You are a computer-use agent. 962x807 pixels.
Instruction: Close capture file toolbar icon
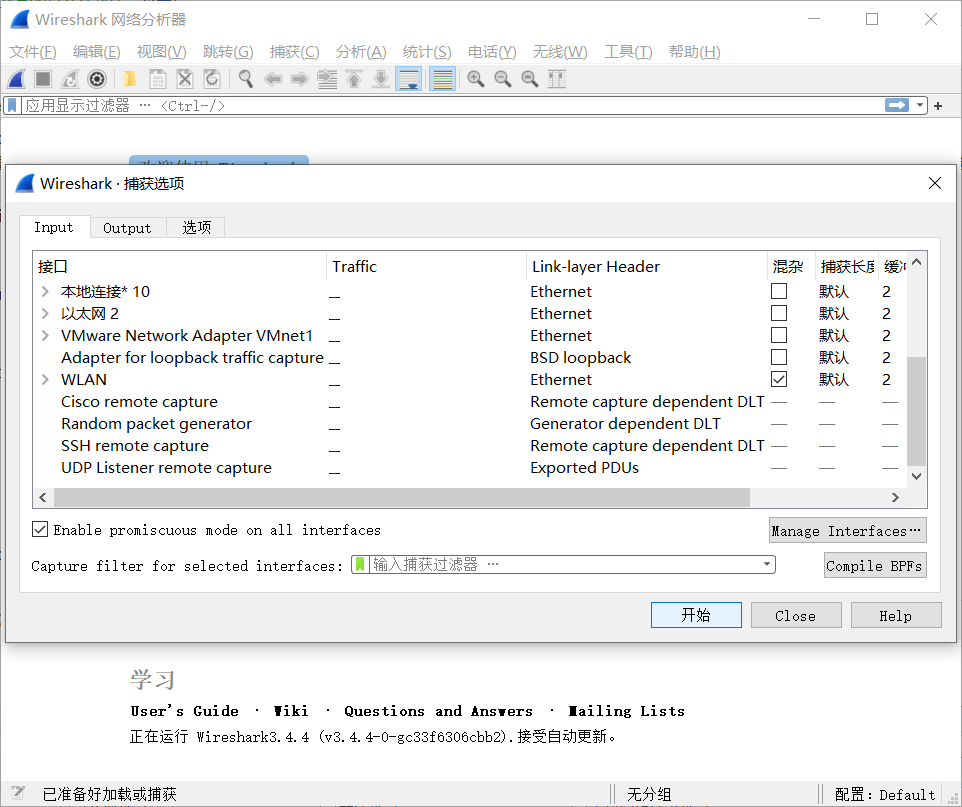pyautogui.click(x=185, y=79)
